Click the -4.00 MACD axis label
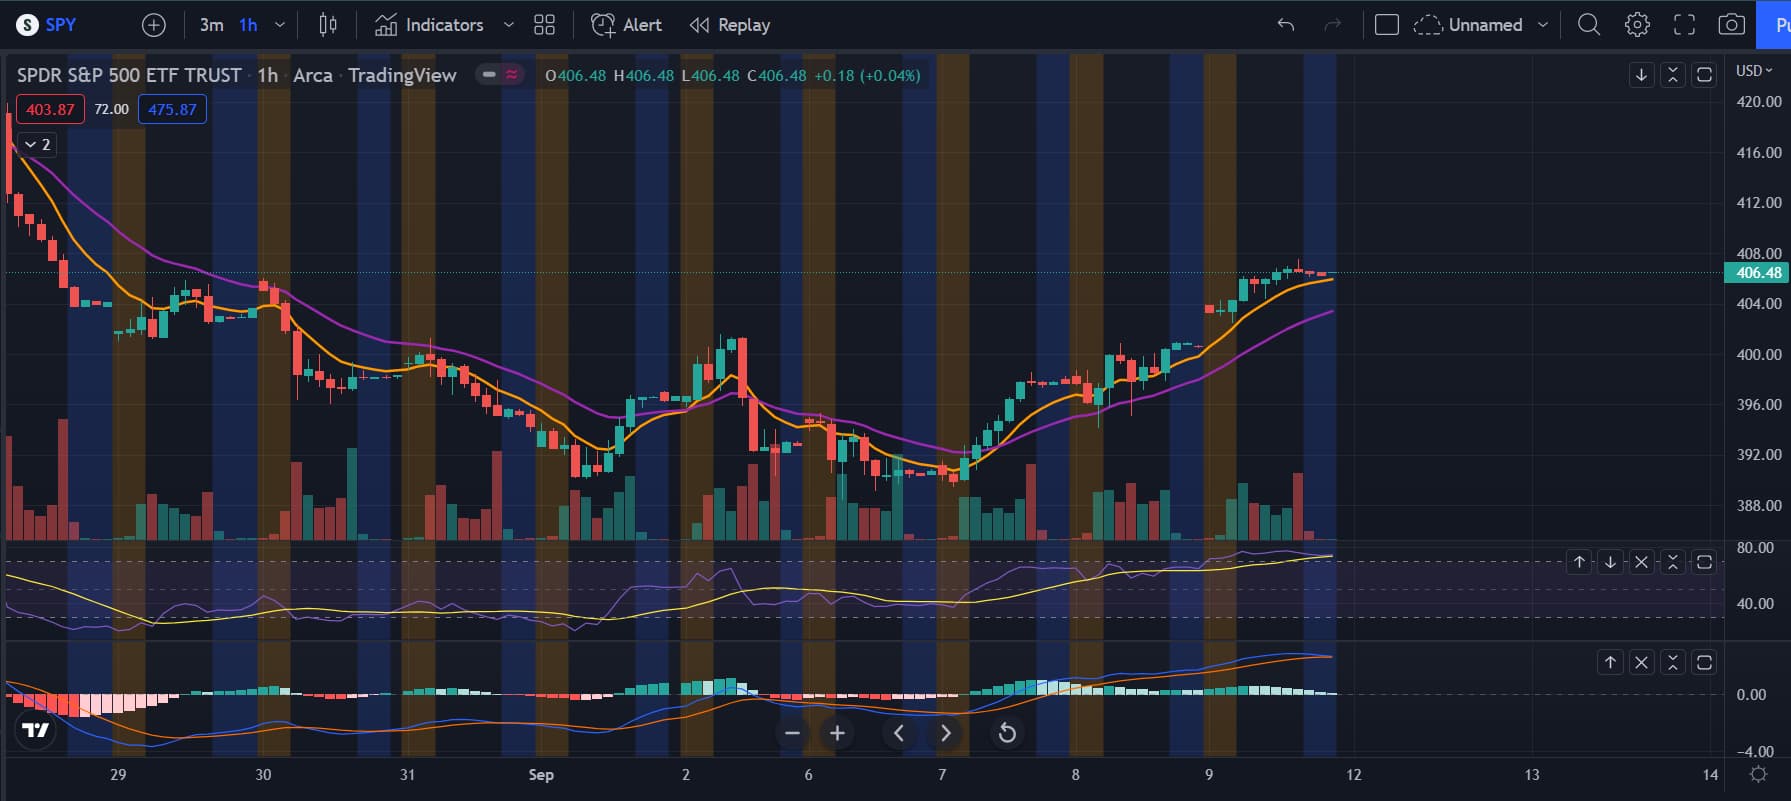 1755,751
